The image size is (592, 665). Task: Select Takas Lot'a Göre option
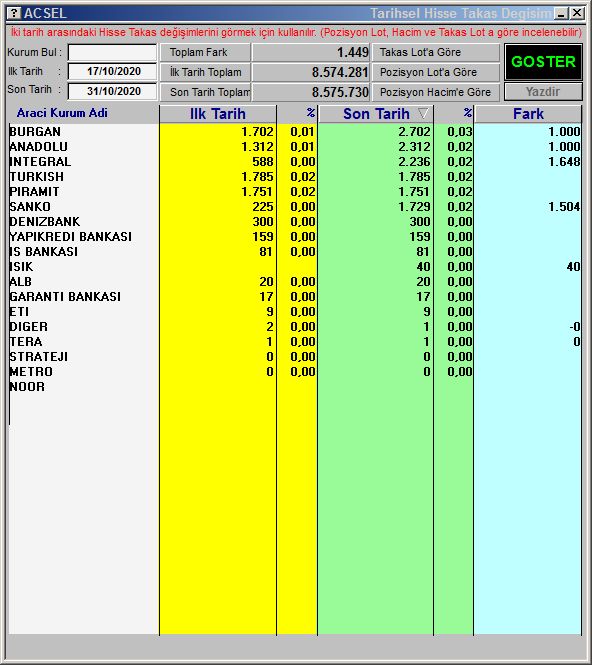pos(436,53)
